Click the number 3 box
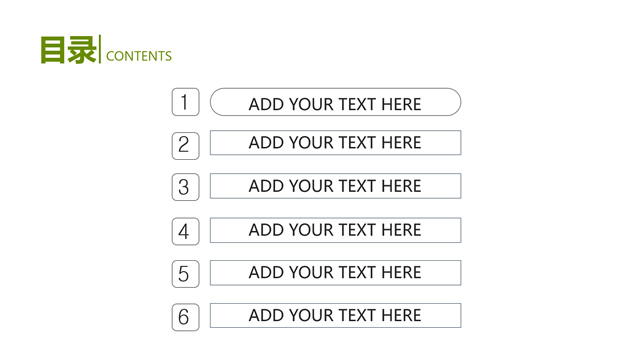635x361 pixels. [185, 187]
